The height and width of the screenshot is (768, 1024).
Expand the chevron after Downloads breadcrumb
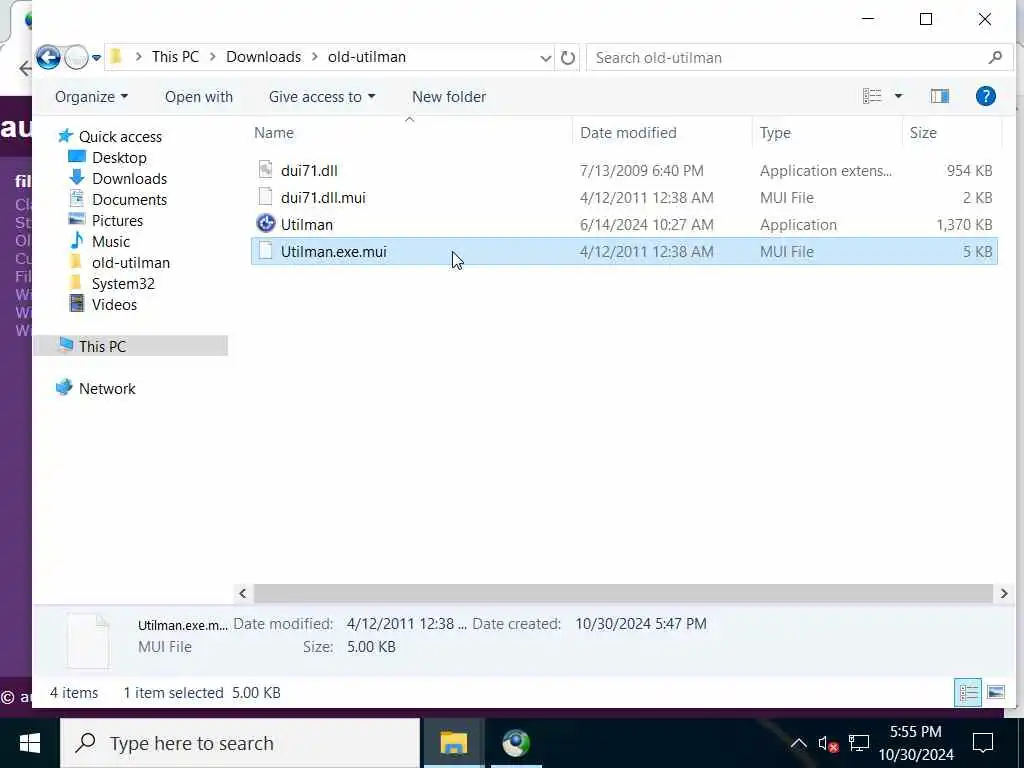(314, 57)
